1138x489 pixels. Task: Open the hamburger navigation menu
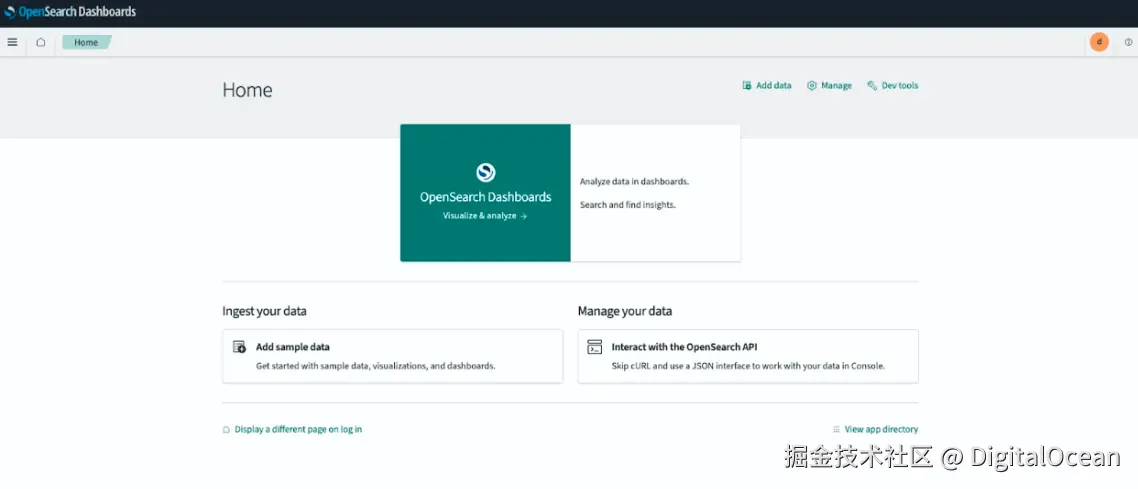click(12, 42)
